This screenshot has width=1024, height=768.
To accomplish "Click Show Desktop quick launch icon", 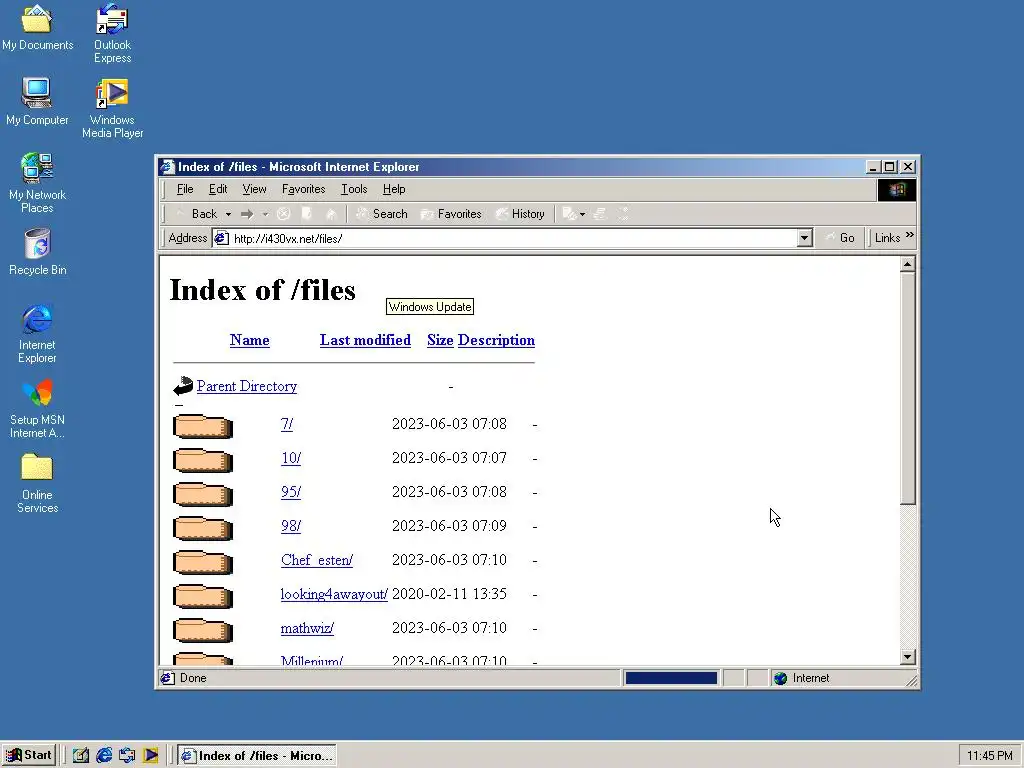I will [x=80, y=756].
